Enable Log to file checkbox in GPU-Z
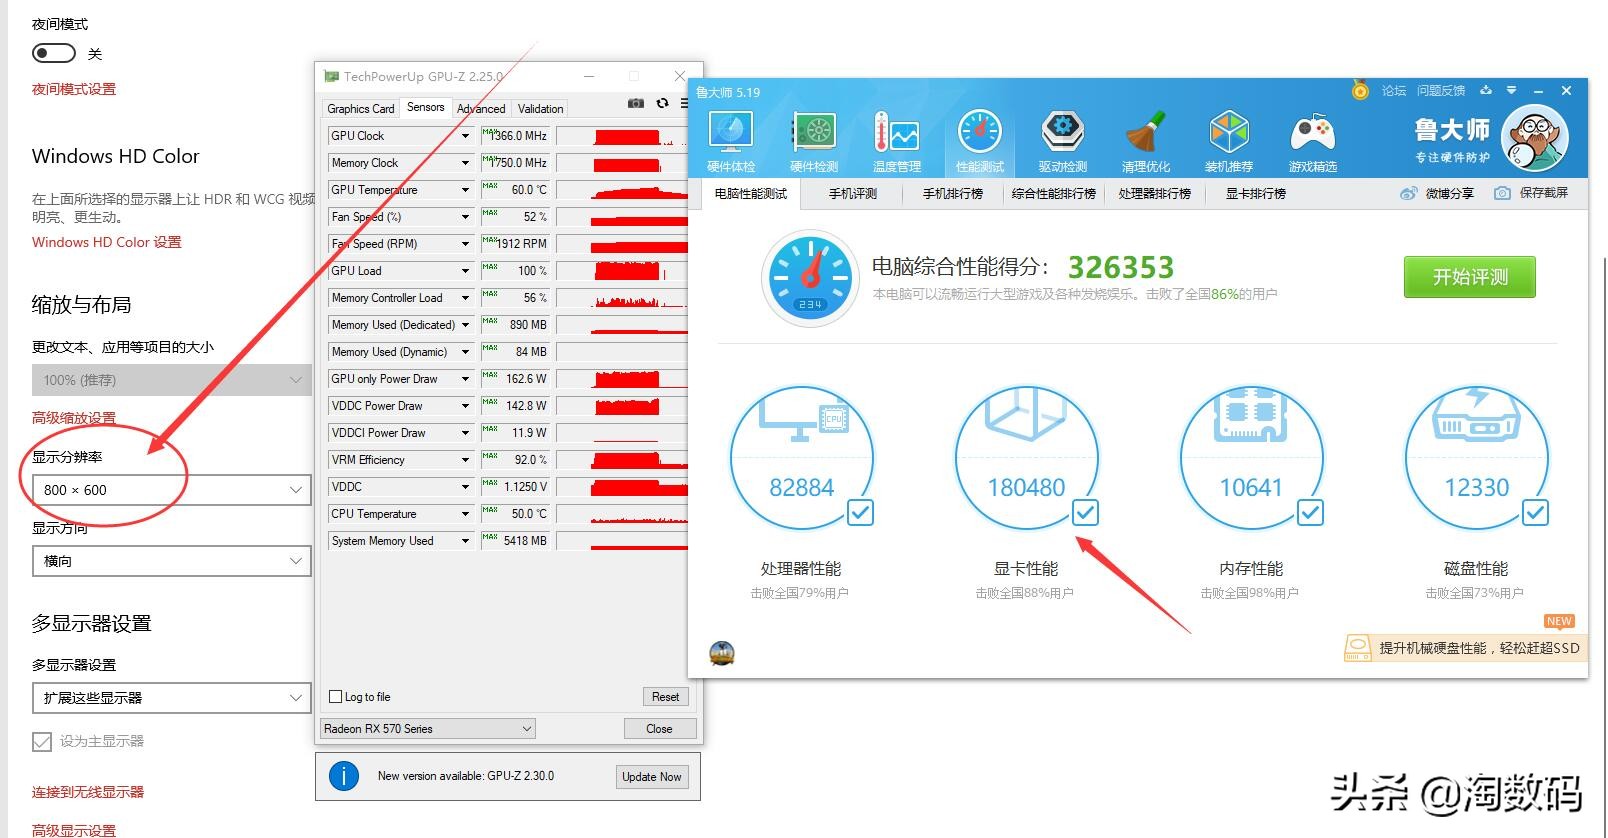Screen dimensions: 1608x838 (x=336, y=697)
